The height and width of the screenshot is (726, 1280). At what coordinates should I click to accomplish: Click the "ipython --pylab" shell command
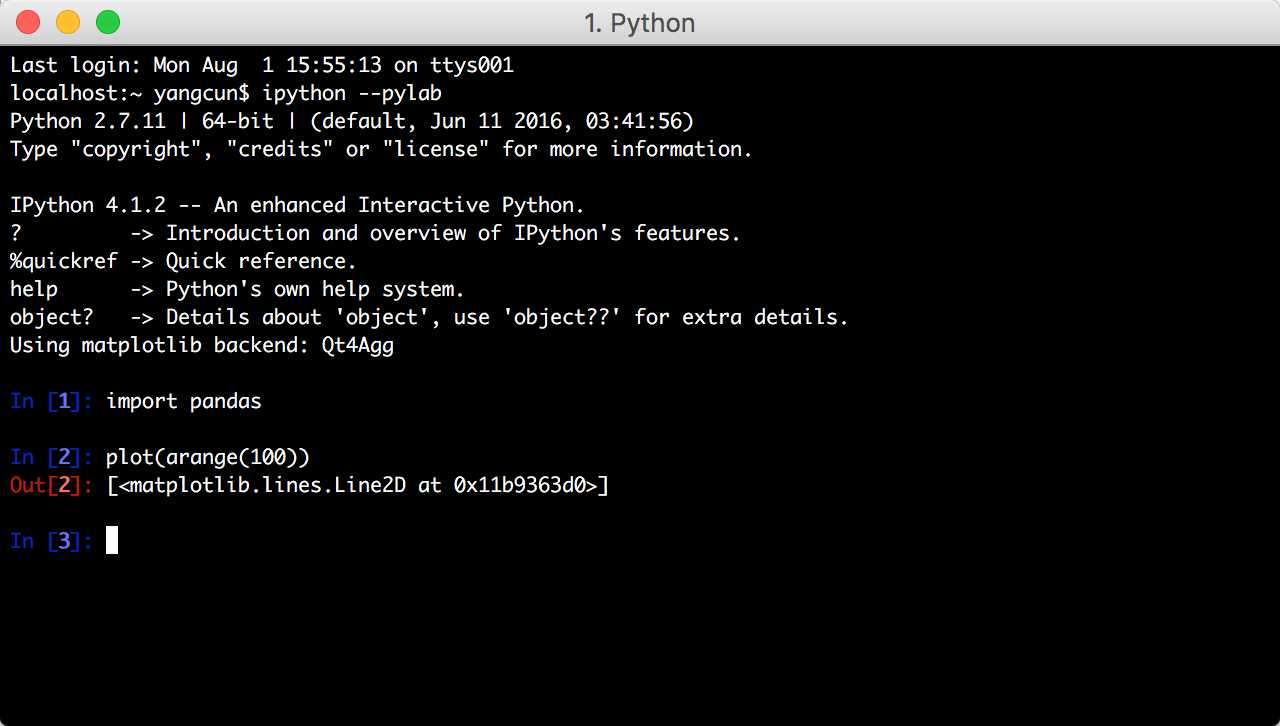point(351,93)
